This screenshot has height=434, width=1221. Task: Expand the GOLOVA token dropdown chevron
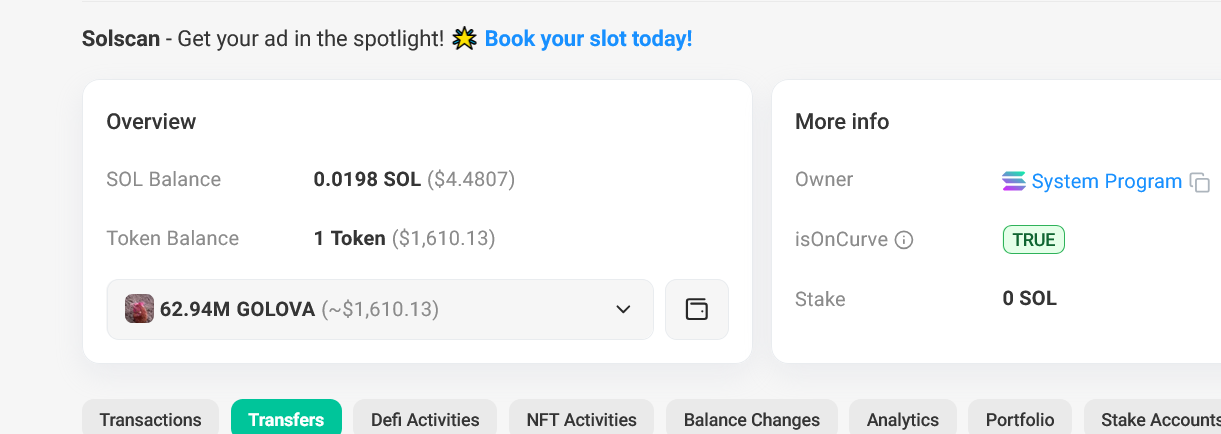click(623, 309)
